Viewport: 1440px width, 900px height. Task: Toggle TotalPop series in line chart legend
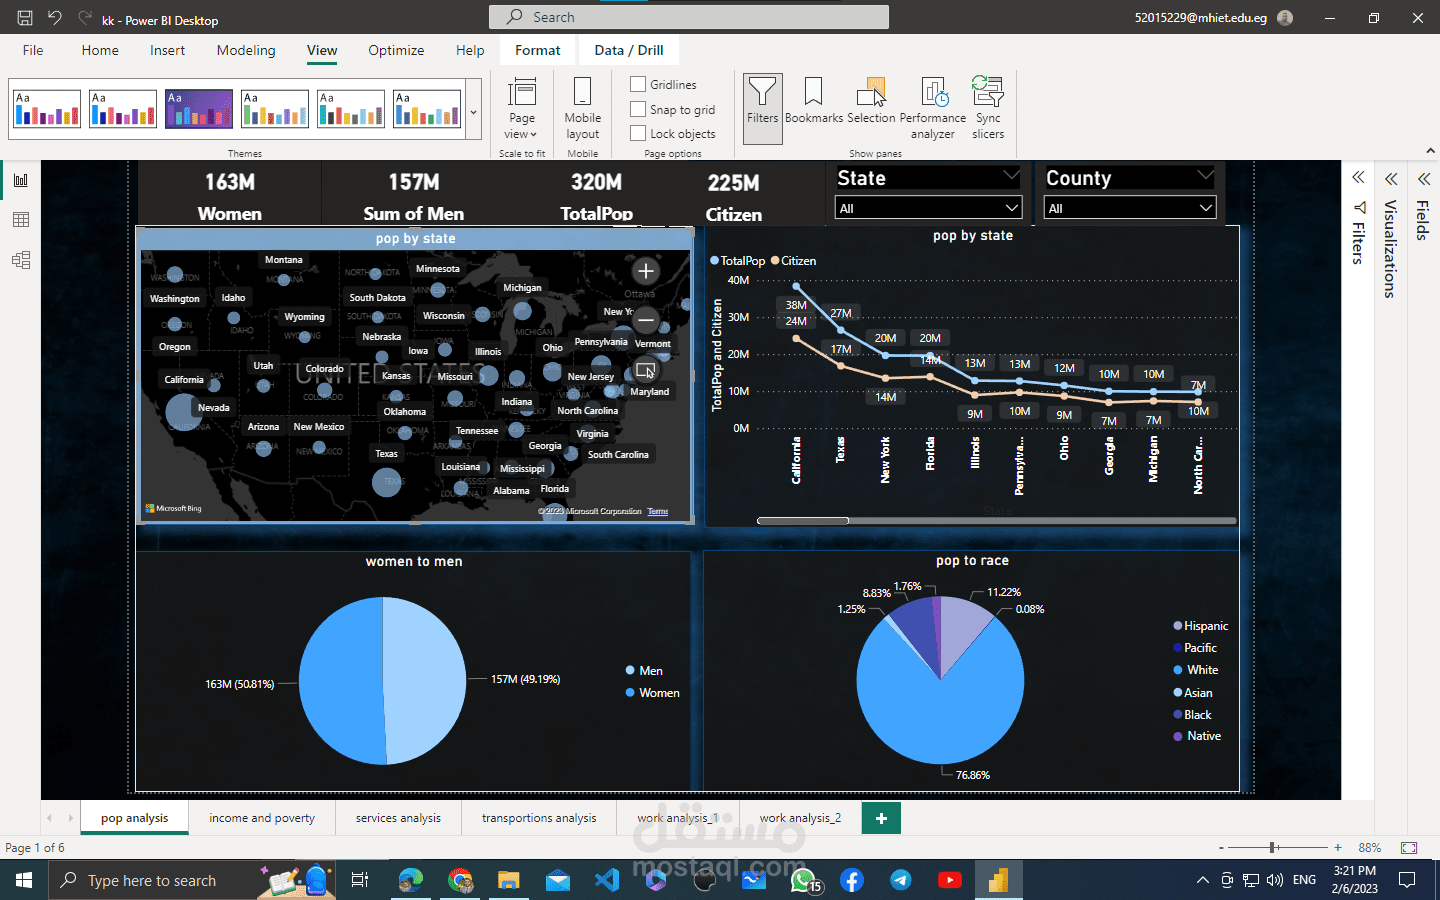738,261
